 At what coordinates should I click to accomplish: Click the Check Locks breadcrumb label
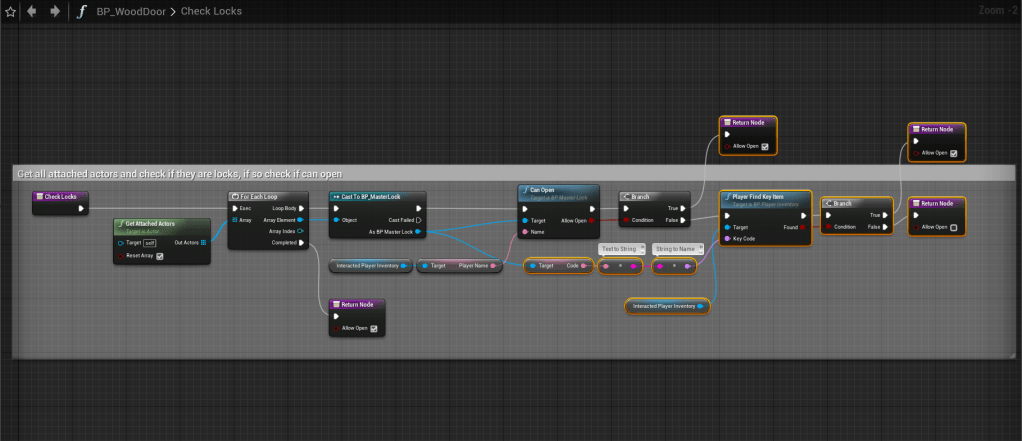[211, 12]
